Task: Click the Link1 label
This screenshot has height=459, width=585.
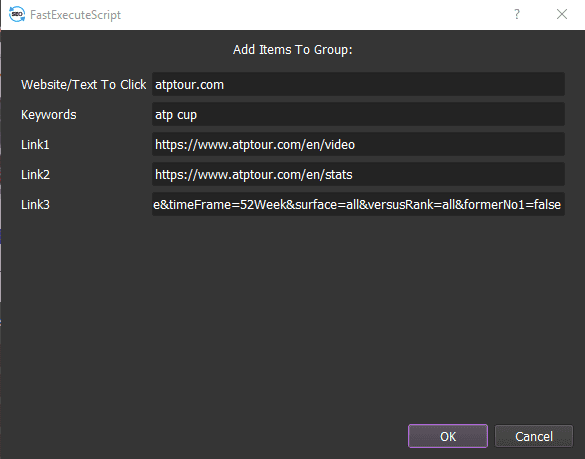Action: pyautogui.click(x=35, y=144)
